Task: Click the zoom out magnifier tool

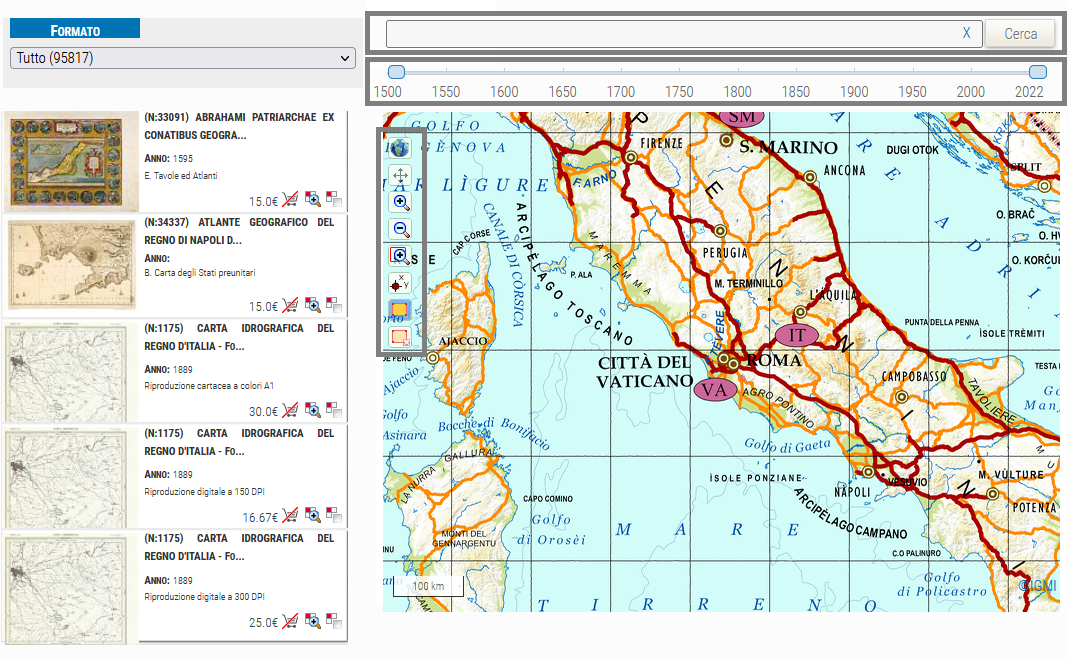Action: click(x=400, y=229)
